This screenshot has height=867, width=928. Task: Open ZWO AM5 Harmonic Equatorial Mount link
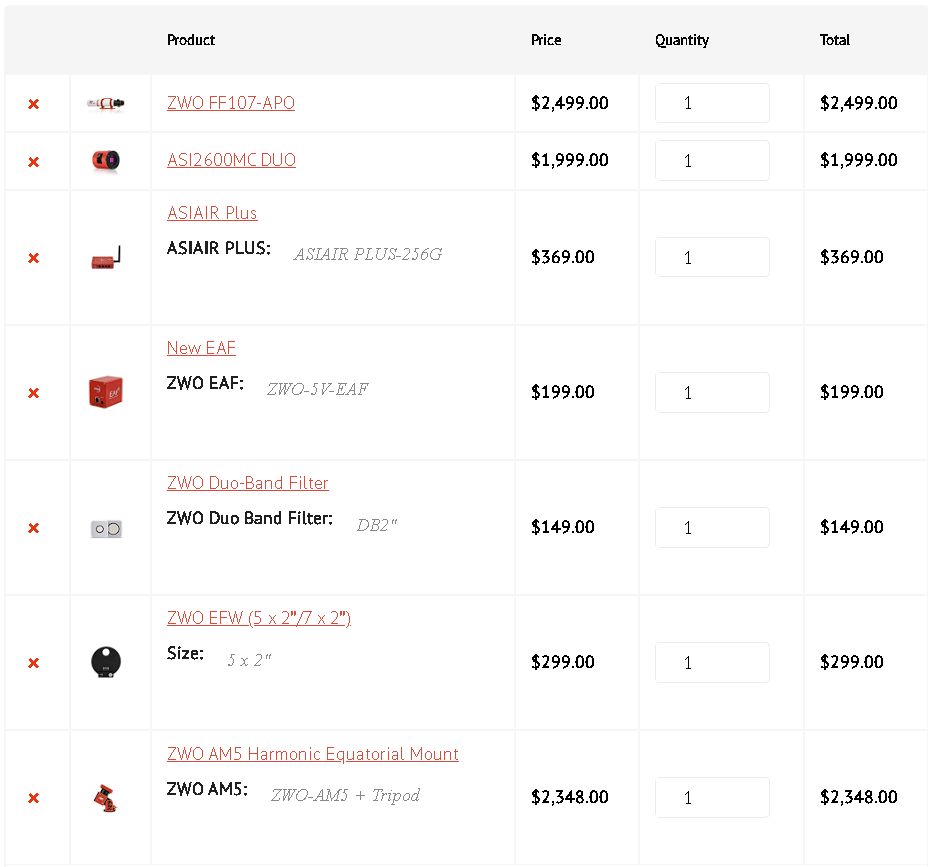[x=312, y=754]
